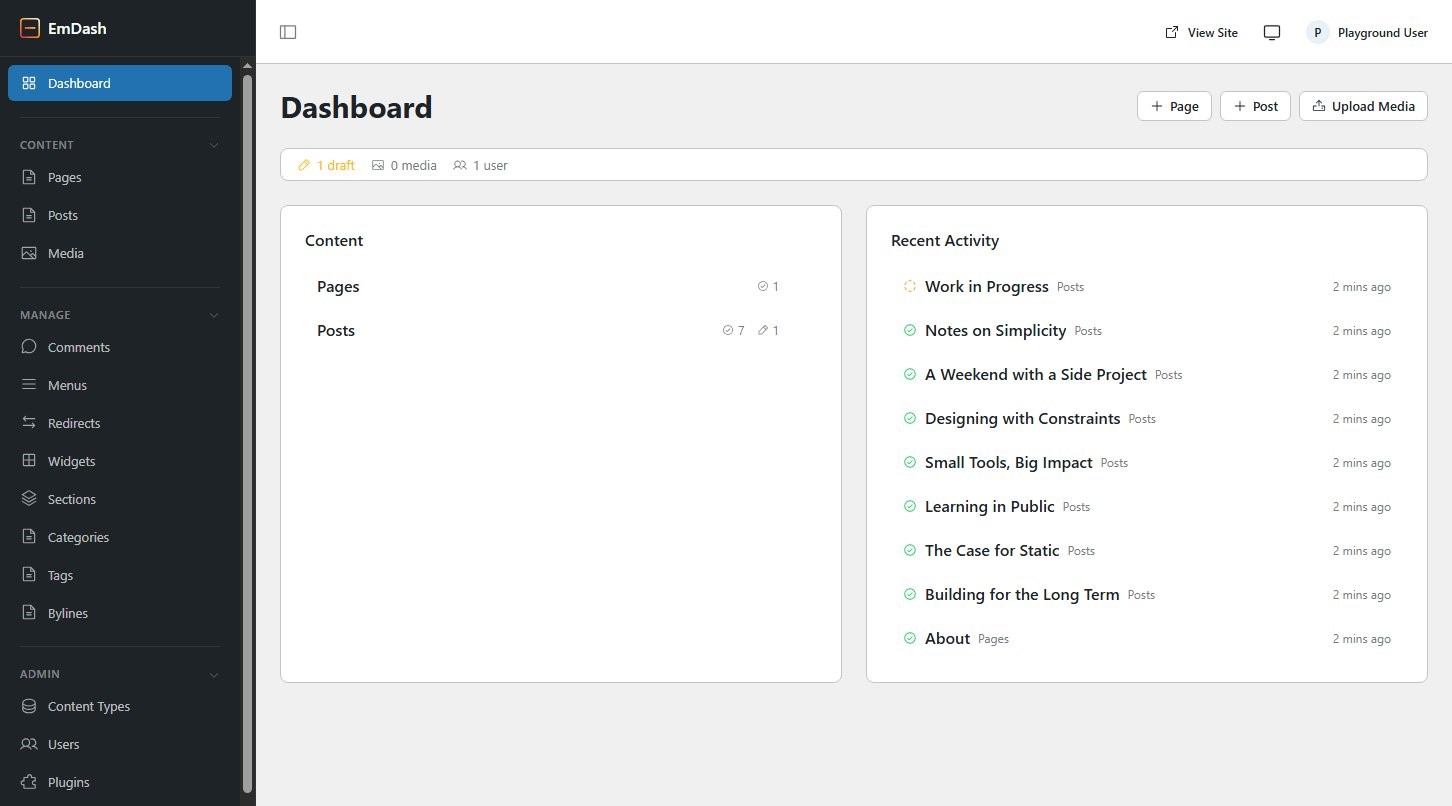Open Posts from the sidebar menu
1452x806 pixels.
pyautogui.click(x=62, y=215)
